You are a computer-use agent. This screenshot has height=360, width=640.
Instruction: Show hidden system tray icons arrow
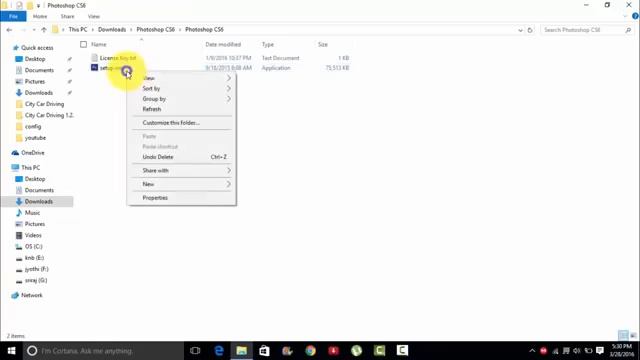coord(532,351)
